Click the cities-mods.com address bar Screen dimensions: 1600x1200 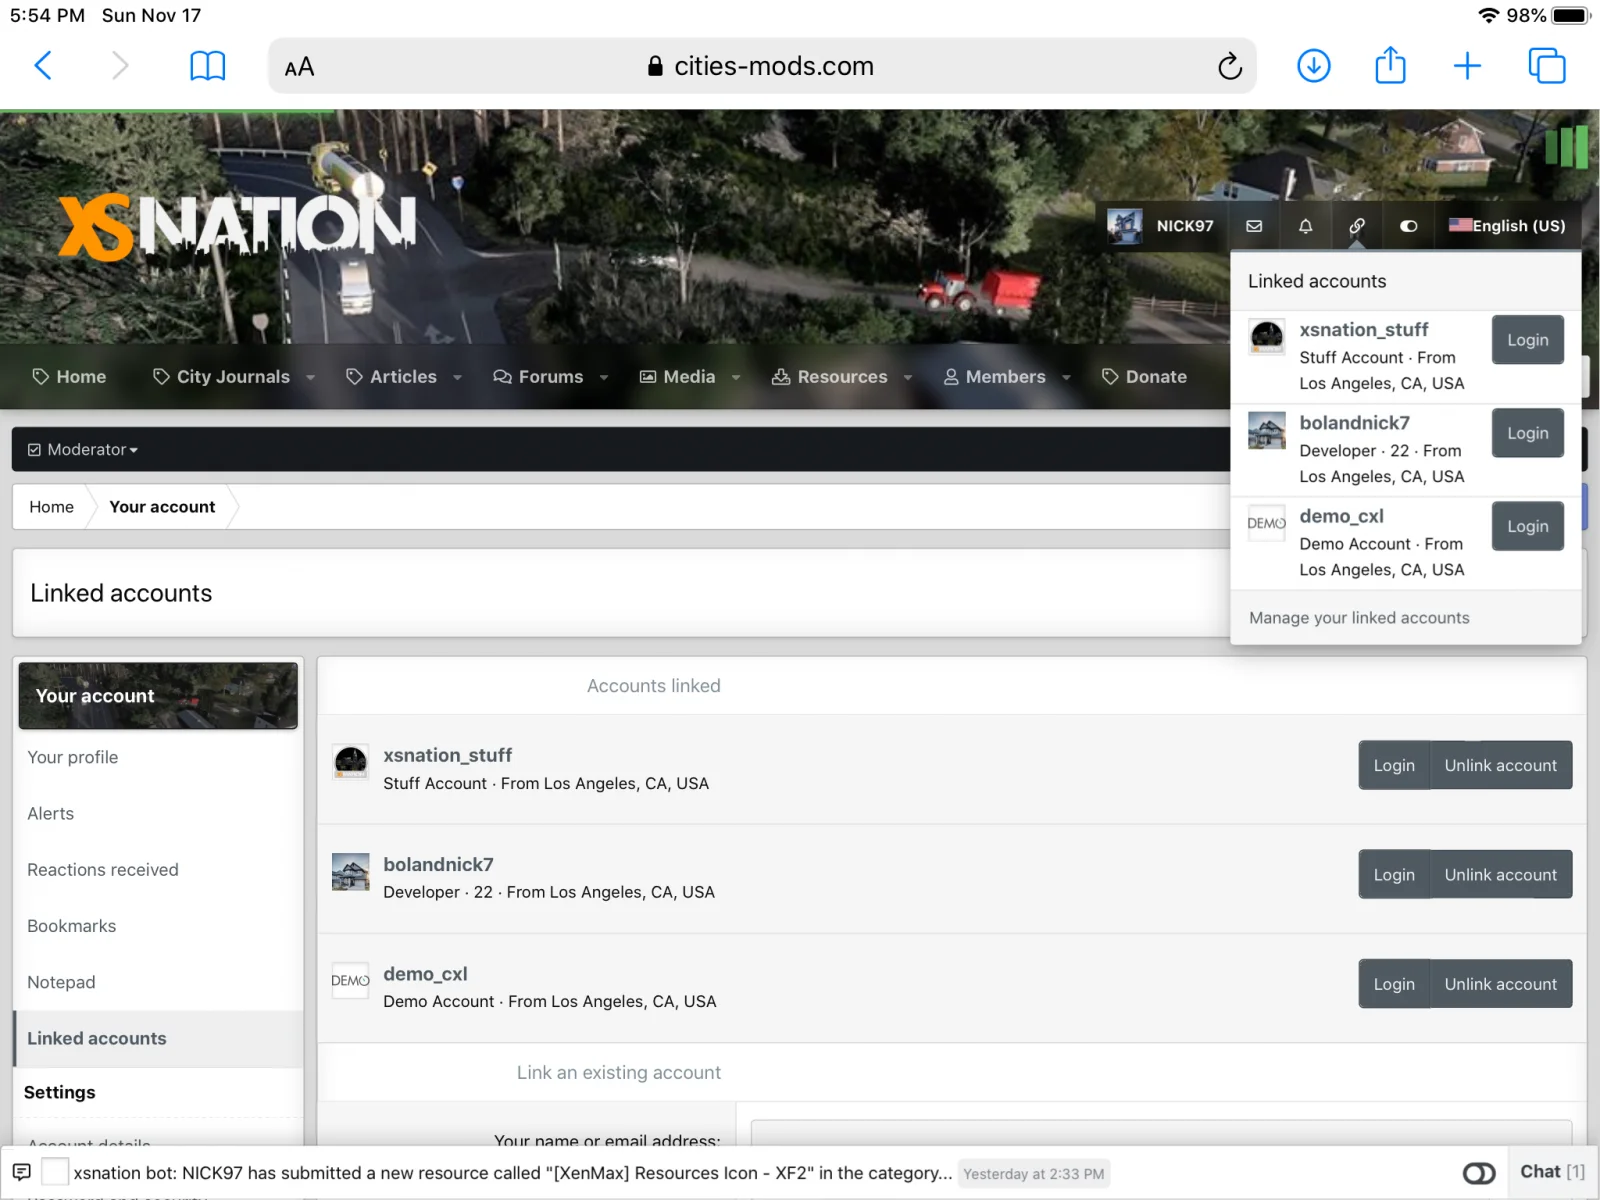click(x=761, y=66)
